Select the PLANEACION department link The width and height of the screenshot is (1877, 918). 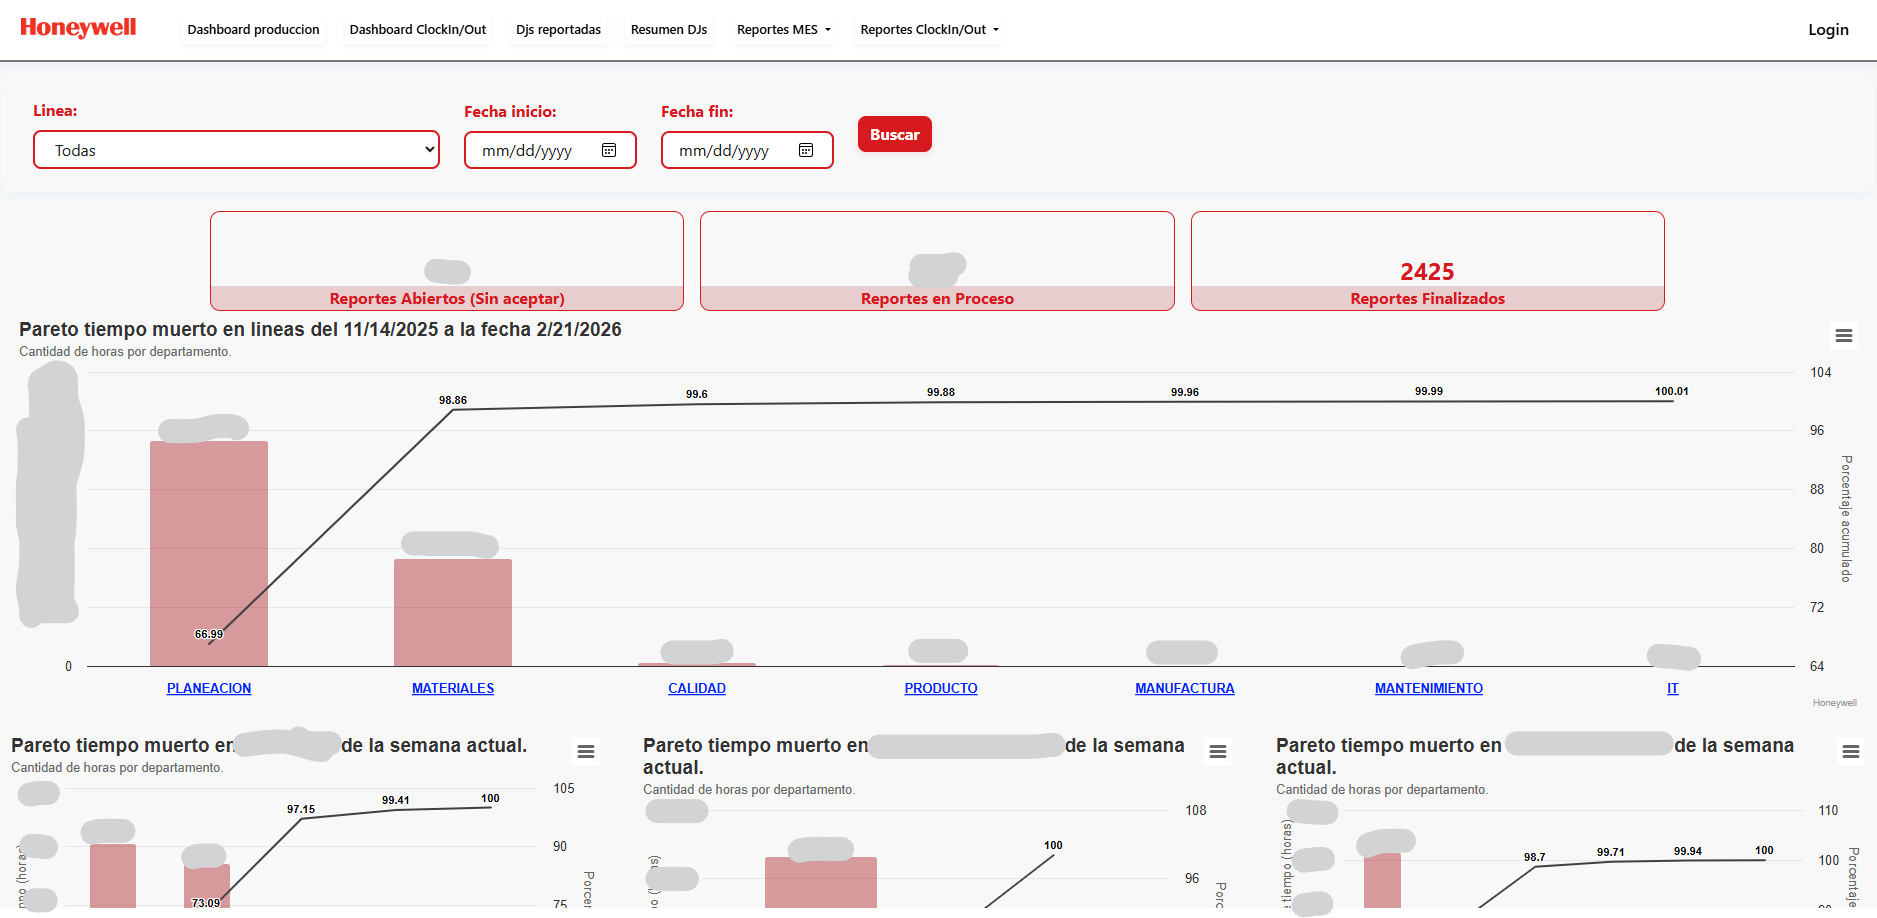[208, 688]
